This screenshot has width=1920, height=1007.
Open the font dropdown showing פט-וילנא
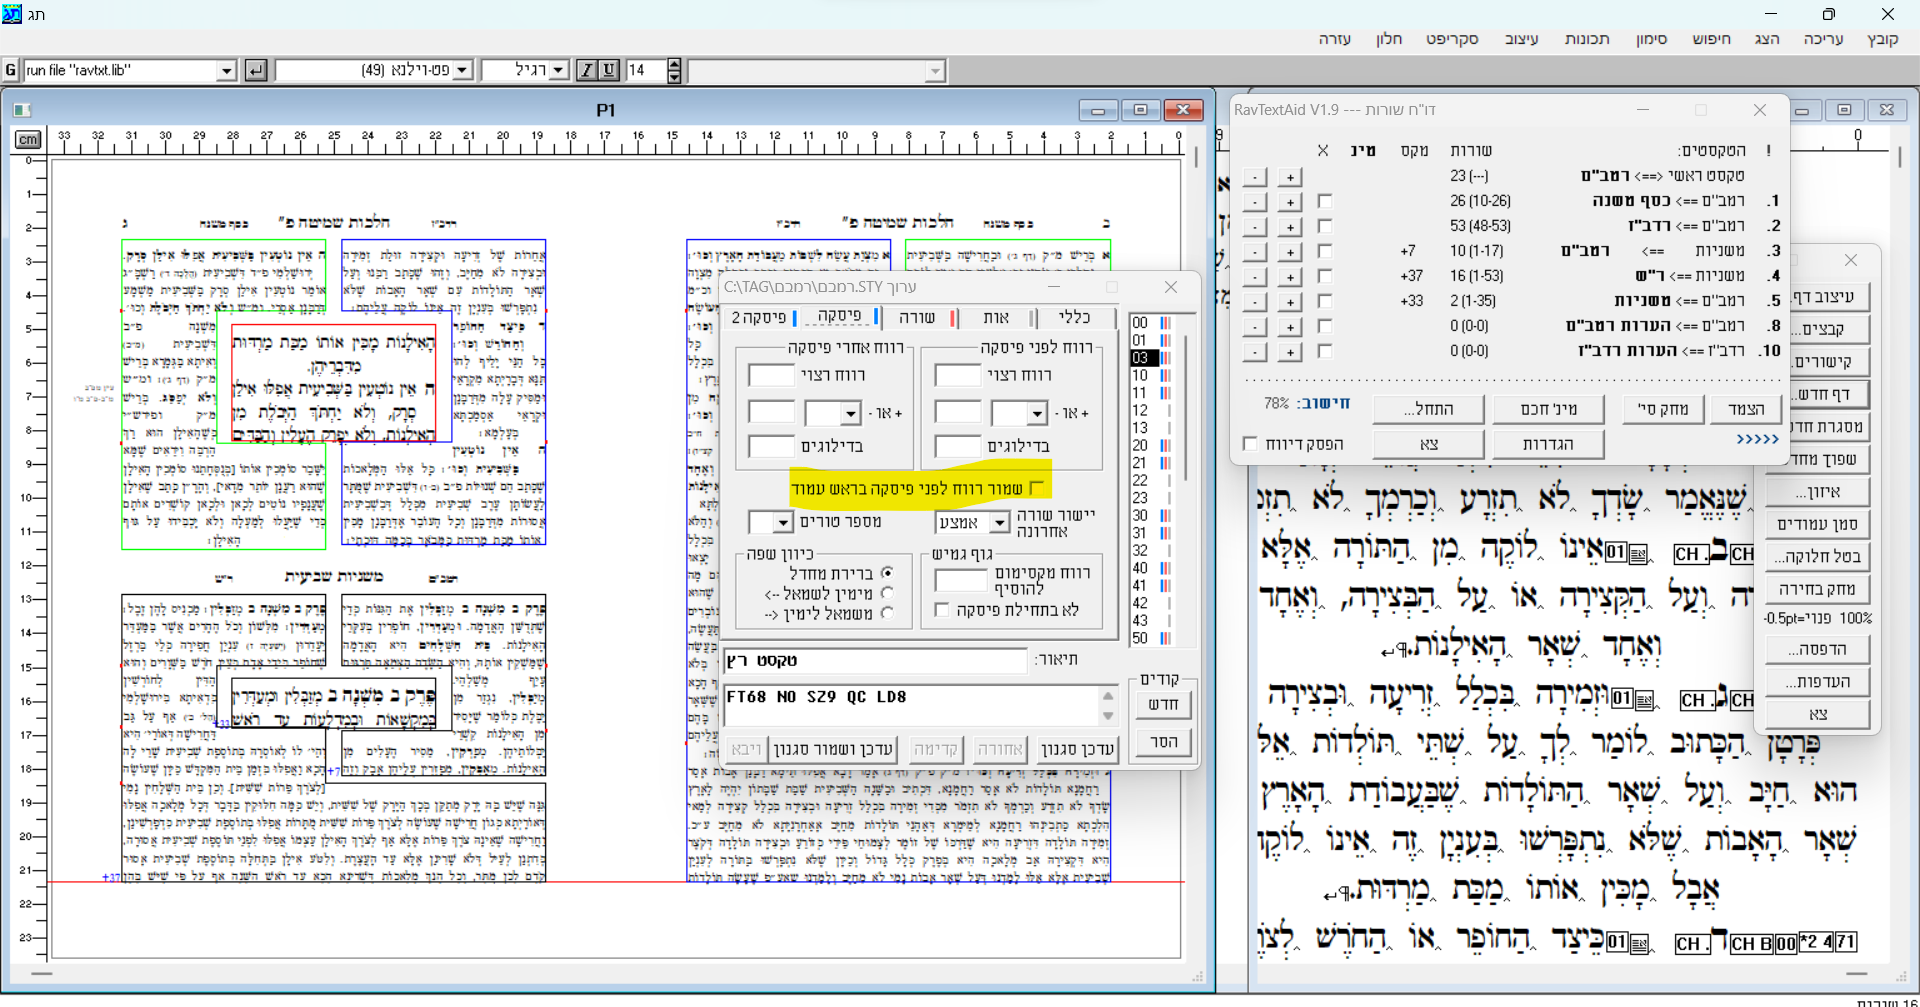point(462,70)
